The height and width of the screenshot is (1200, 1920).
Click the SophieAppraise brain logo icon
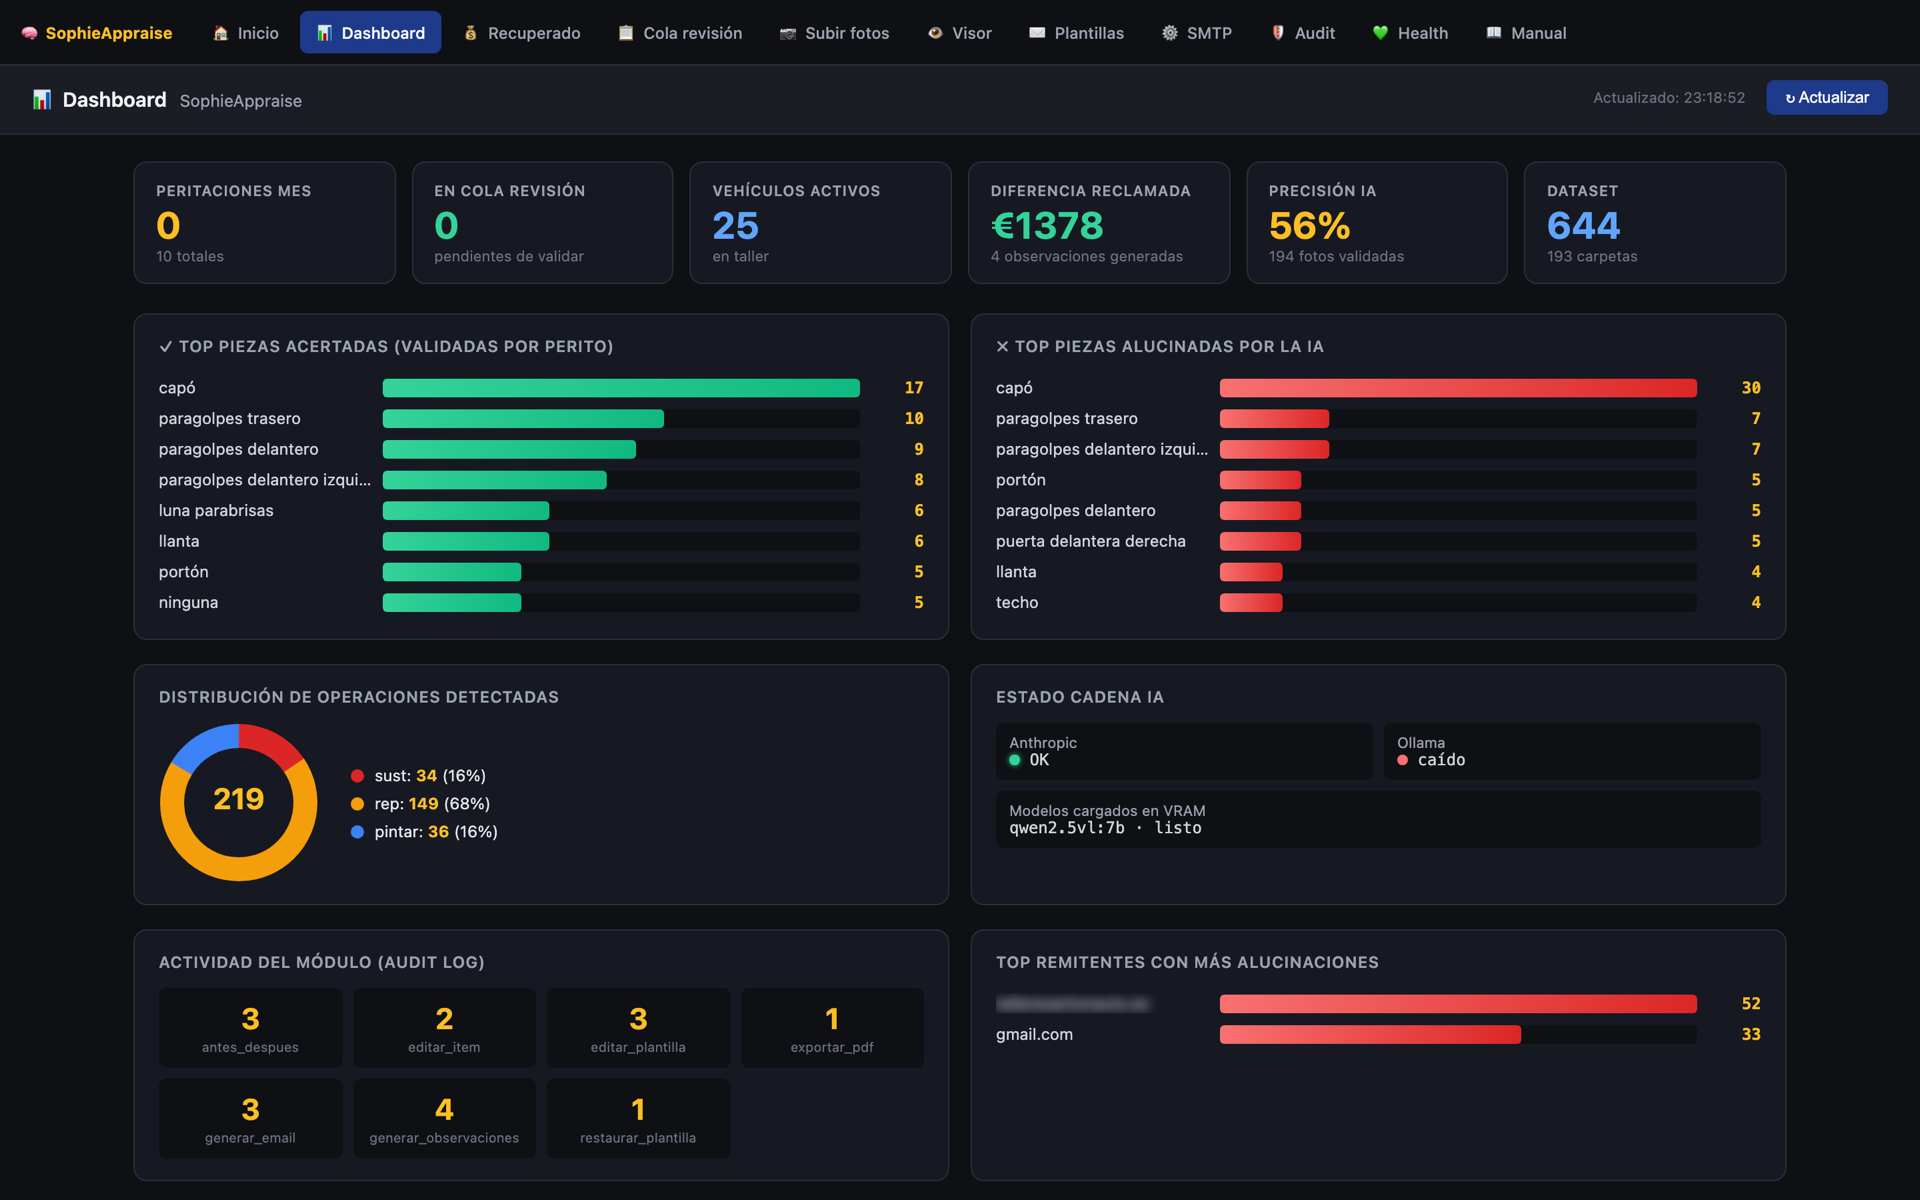[x=29, y=33]
